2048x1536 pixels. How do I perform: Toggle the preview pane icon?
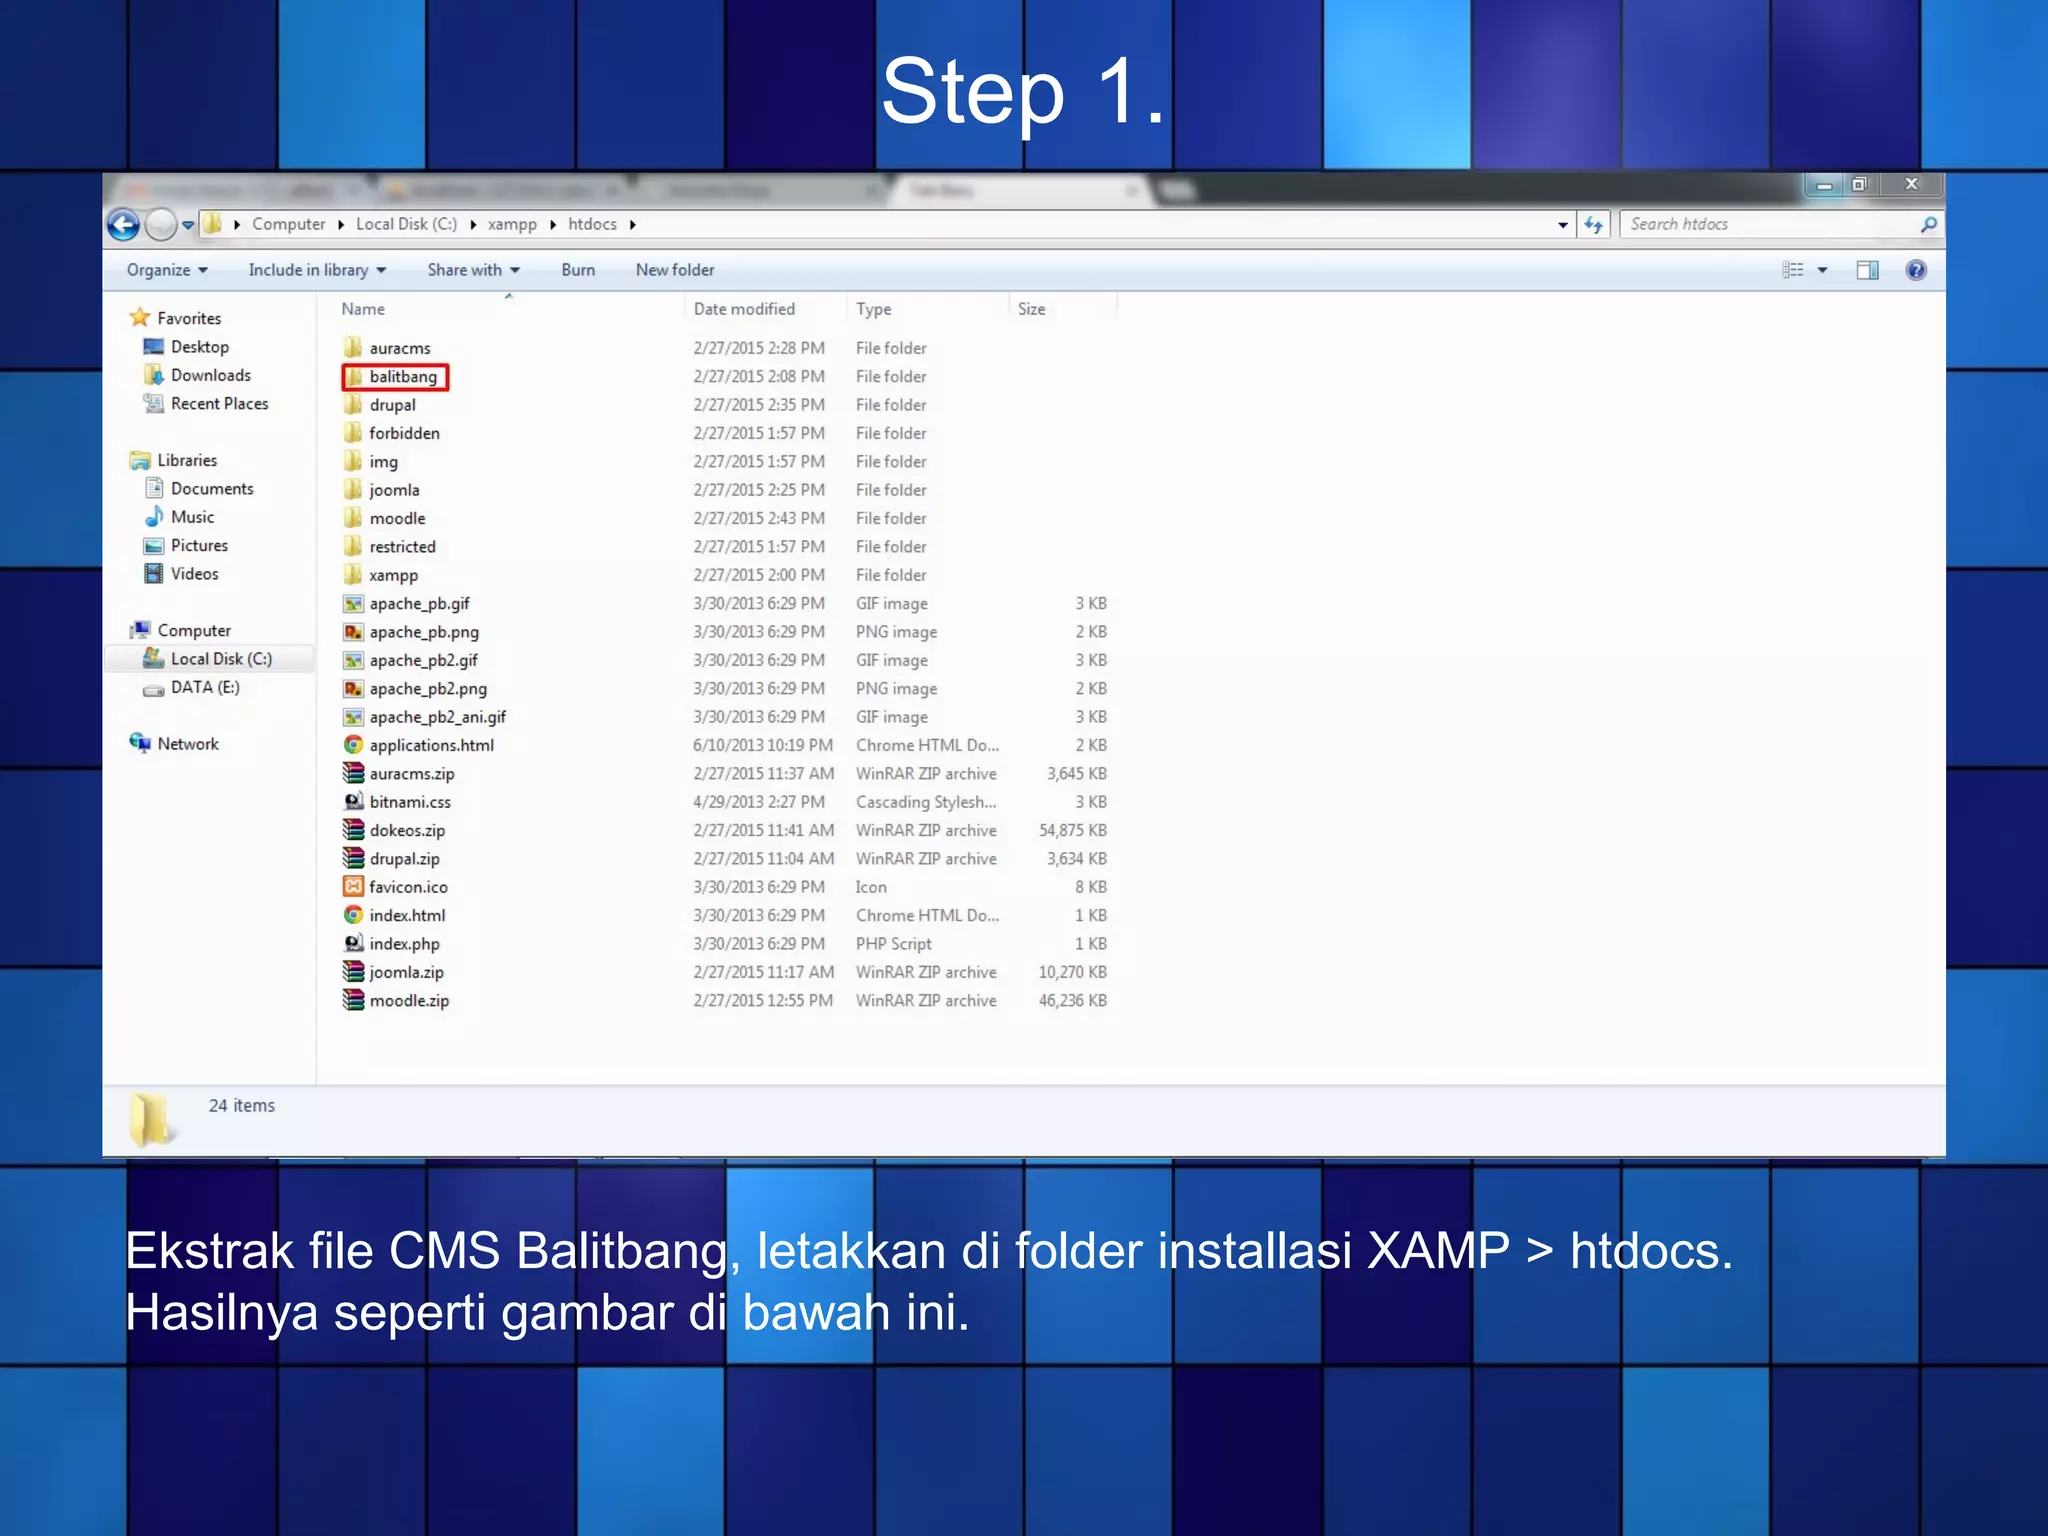pyautogui.click(x=1867, y=270)
